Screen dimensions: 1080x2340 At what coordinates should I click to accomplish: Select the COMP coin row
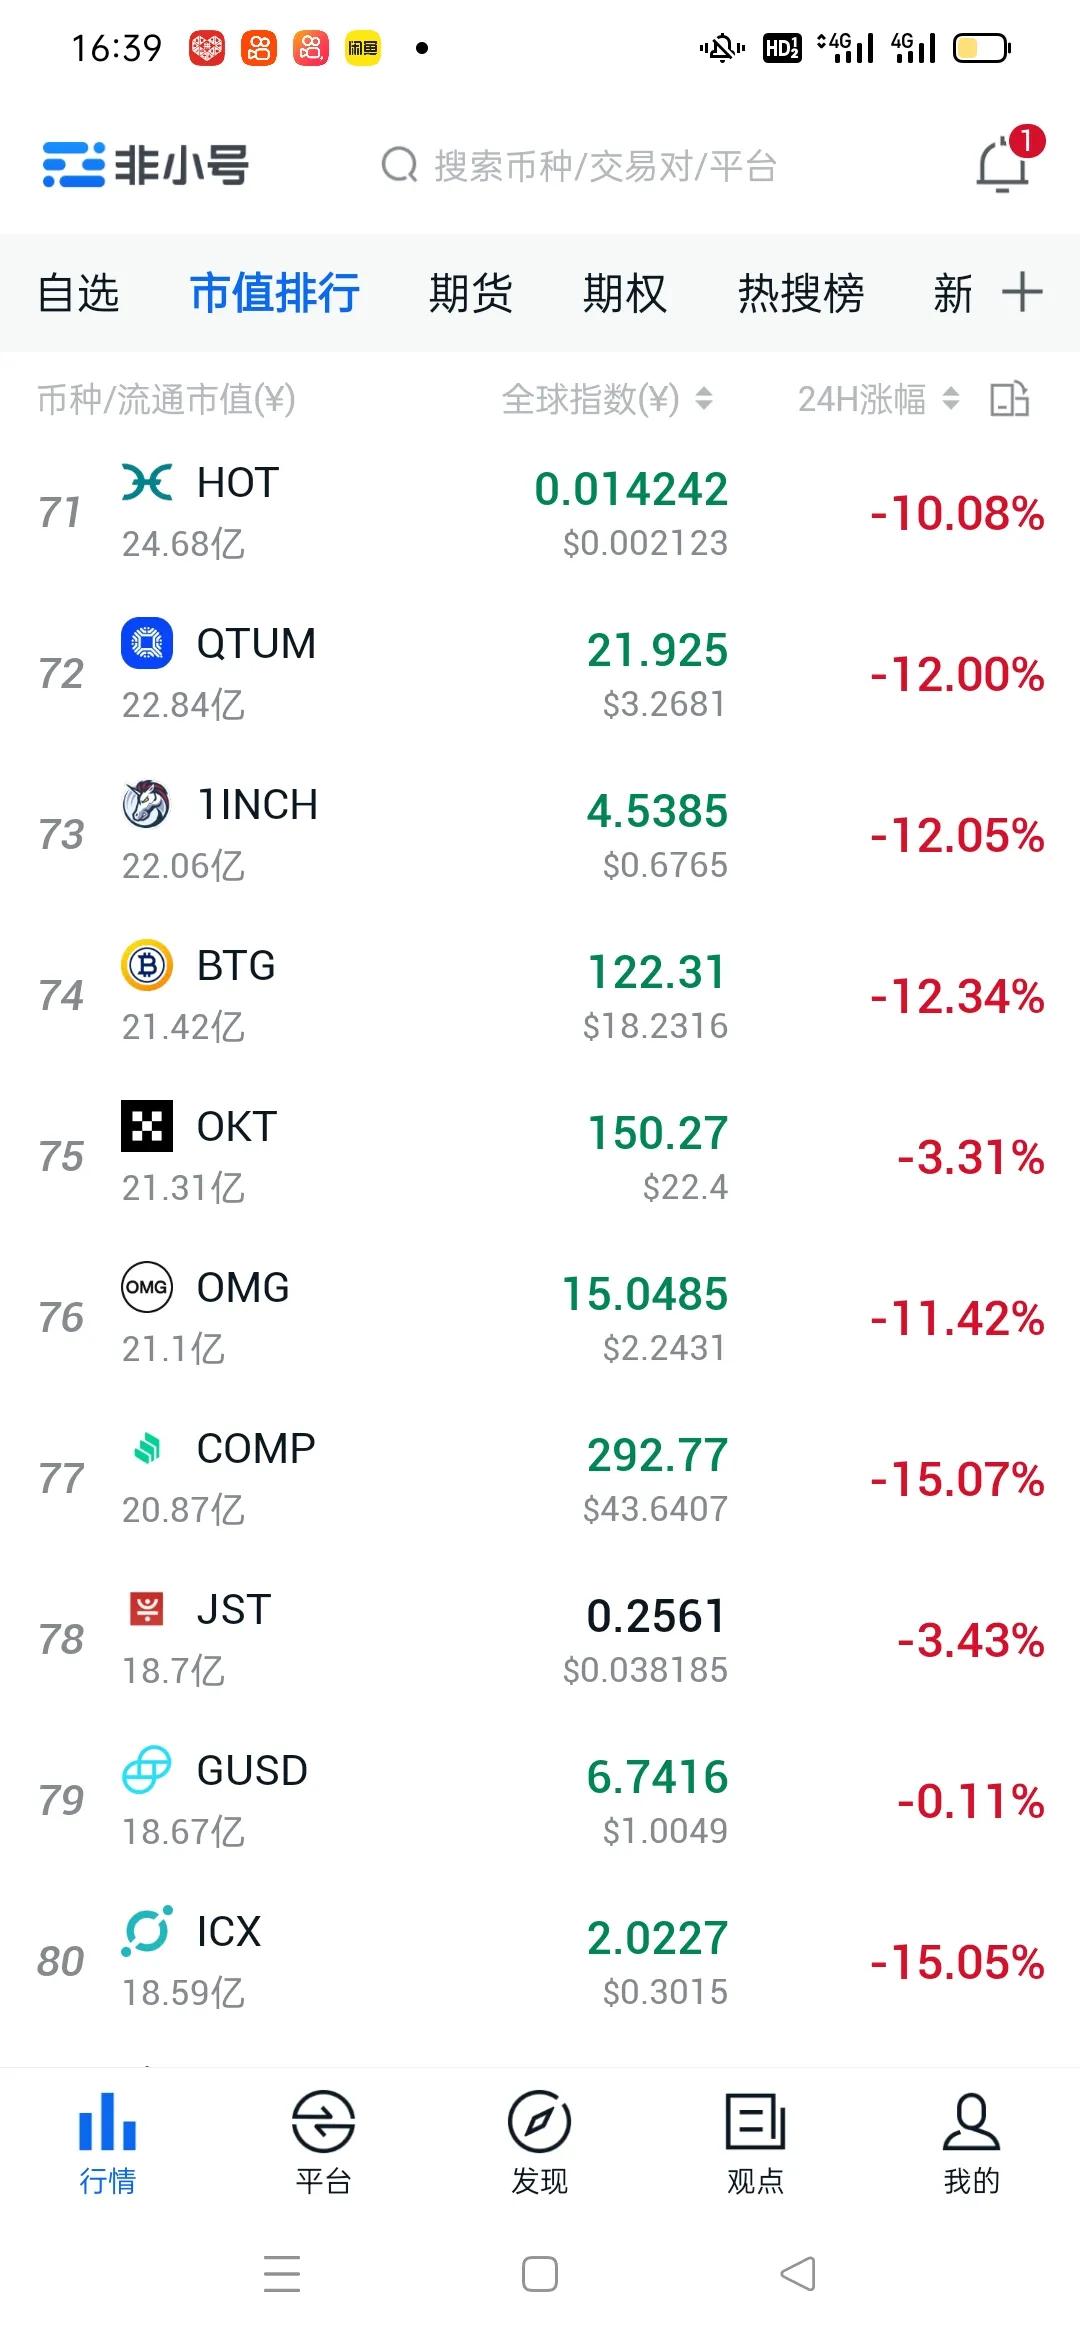point(540,1478)
